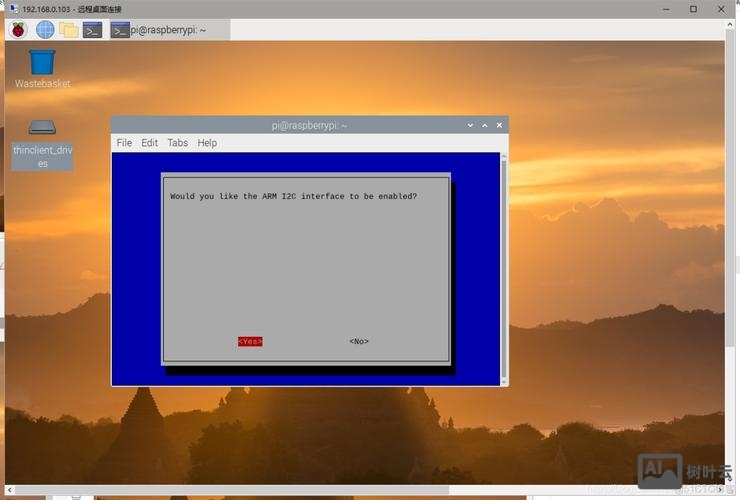The width and height of the screenshot is (740, 500).
Task: Open the Help menu in terminal
Action: coord(207,143)
